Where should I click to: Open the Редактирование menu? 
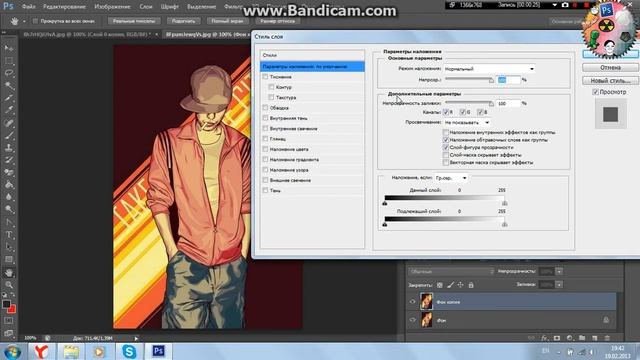click(x=64, y=7)
